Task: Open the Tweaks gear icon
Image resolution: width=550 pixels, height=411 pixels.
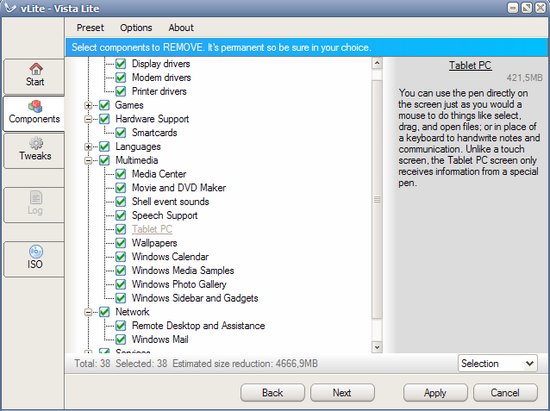Action: [36, 143]
